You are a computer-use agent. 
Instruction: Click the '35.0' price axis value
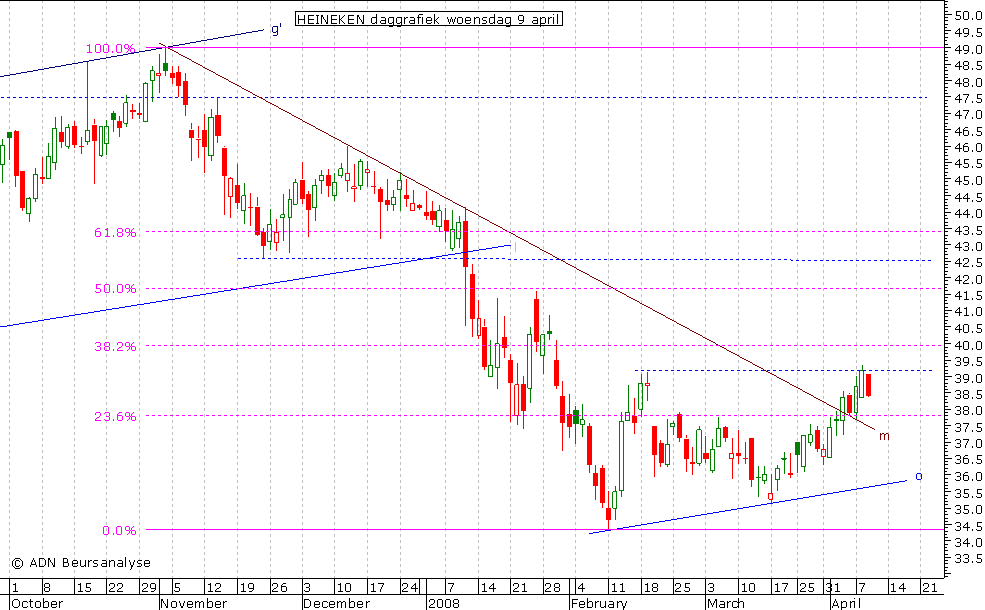pyautogui.click(x=968, y=509)
